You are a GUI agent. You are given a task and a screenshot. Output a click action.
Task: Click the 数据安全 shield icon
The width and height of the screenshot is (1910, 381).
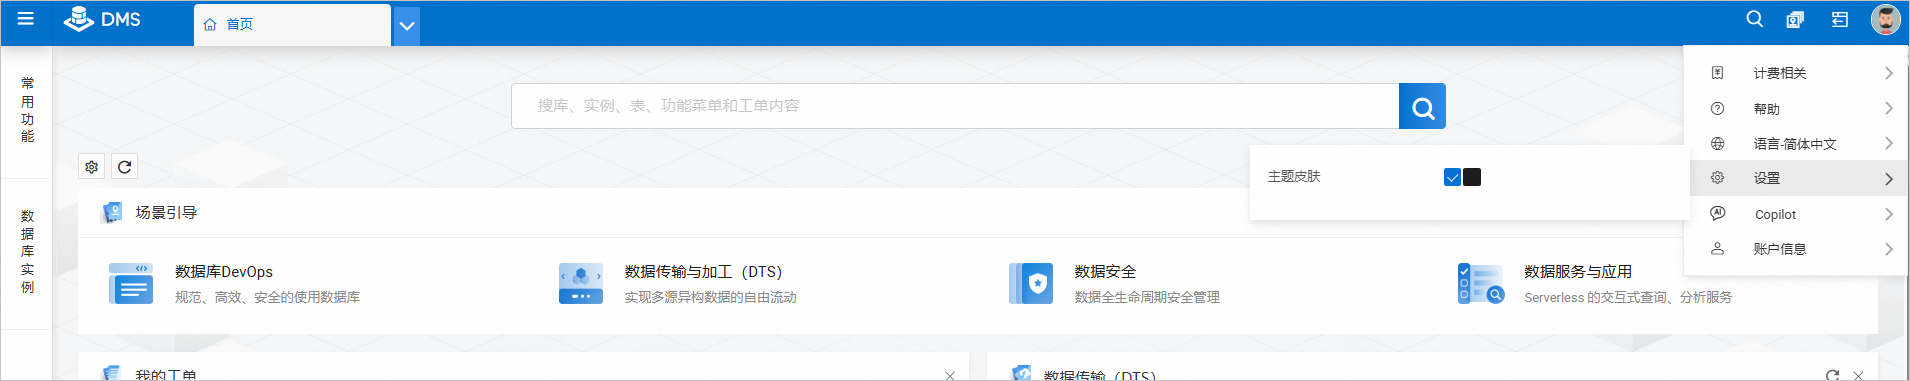pos(1031,284)
